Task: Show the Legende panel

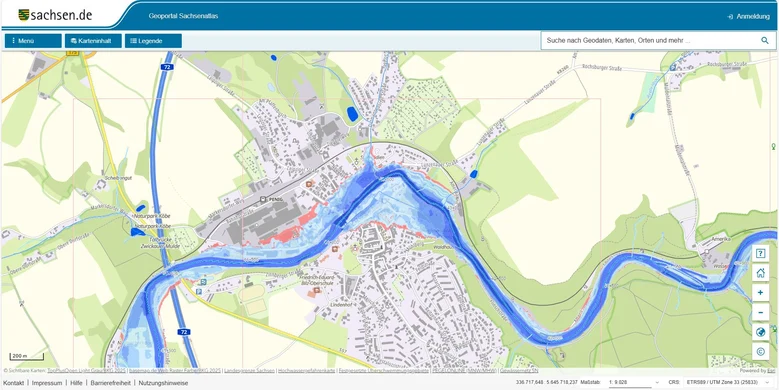Action: tap(153, 41)
